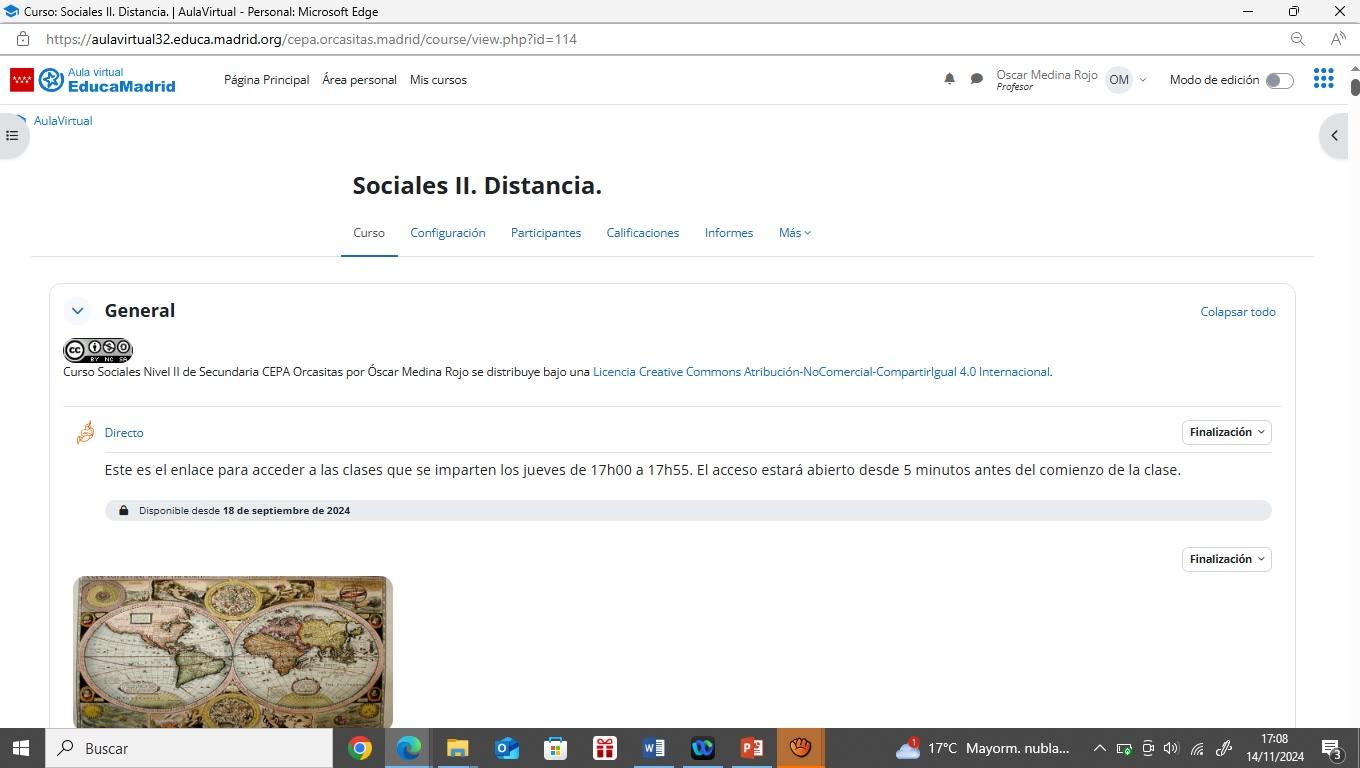Open File Explorer from the taskbar
Viewport: 1360px width, 768px height.
[x=457, y=748]
